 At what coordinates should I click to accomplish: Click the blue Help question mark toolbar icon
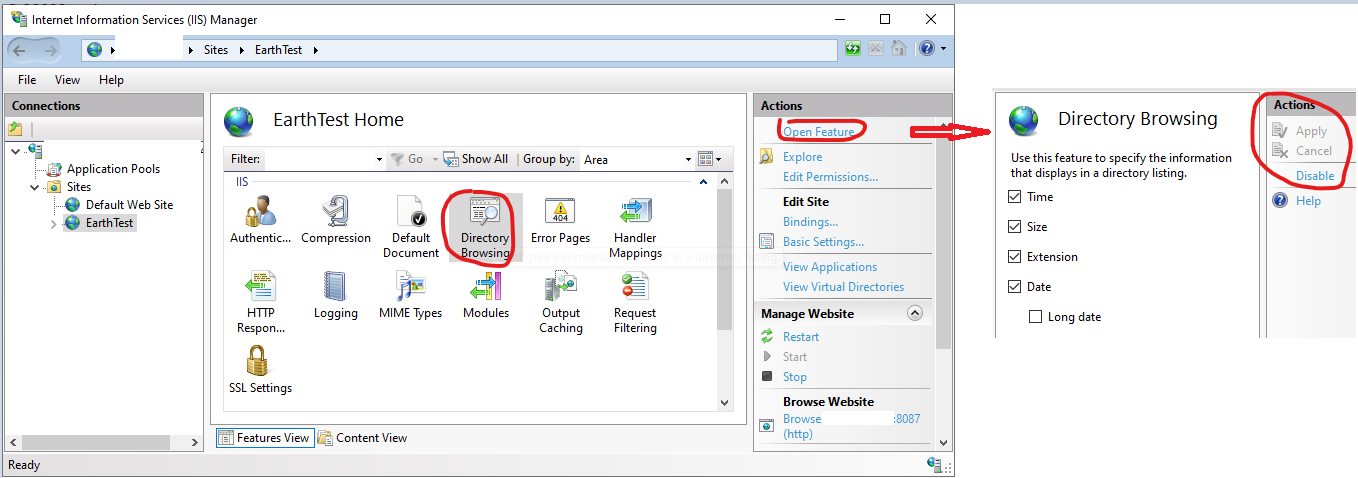(x=927, y=48)
